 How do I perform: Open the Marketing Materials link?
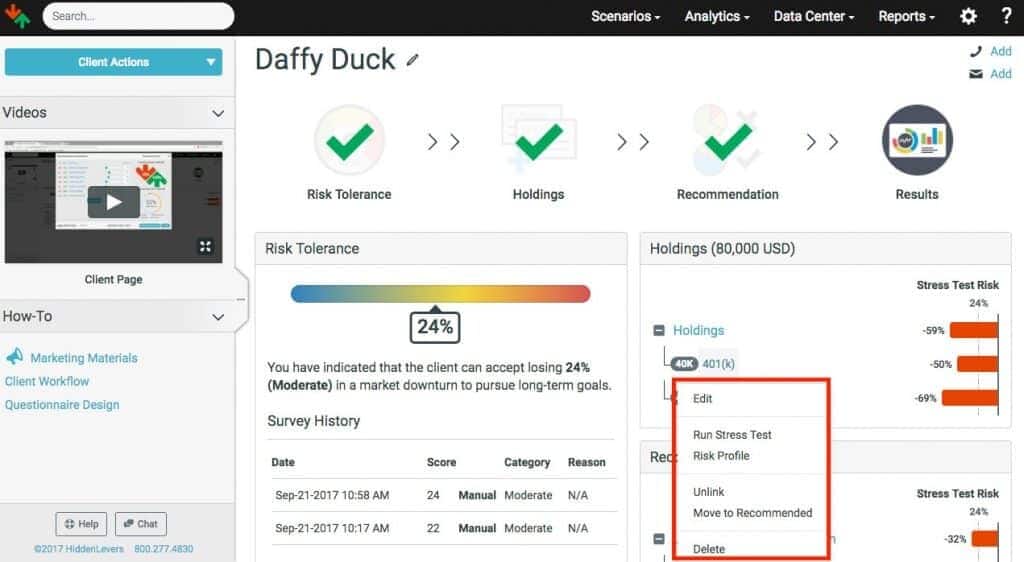84,358
